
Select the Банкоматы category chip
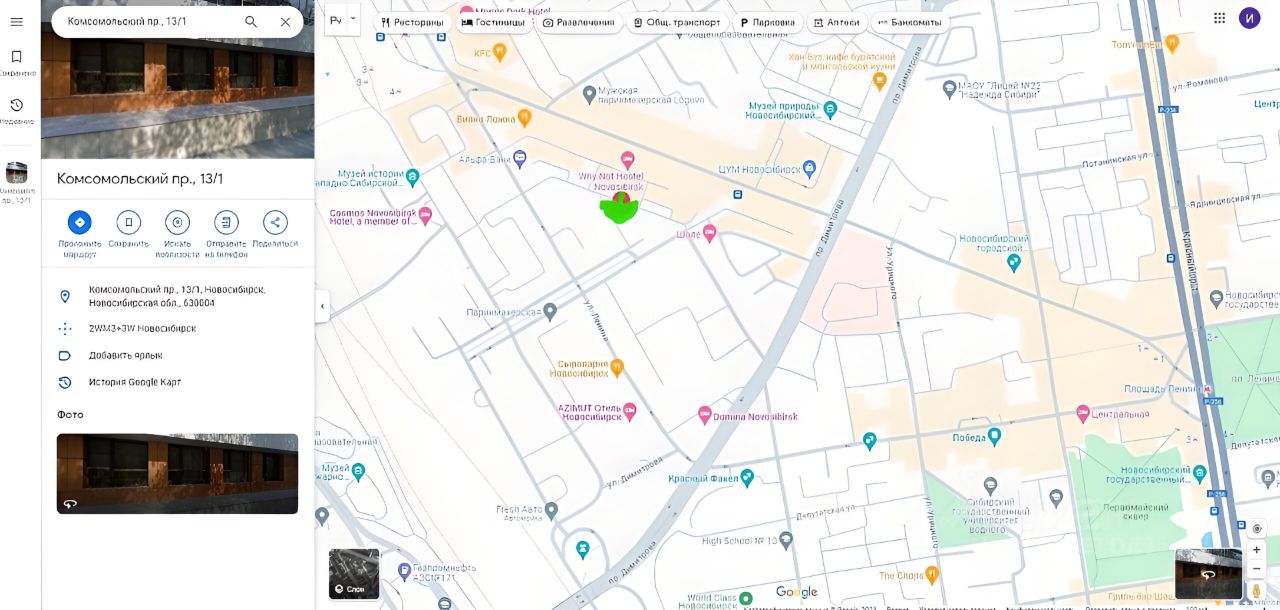[x=909, y=22]
